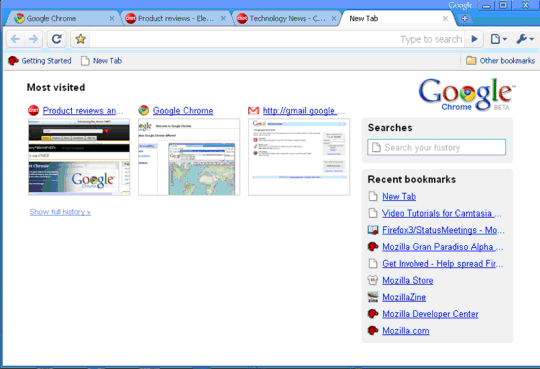
Task: Reload the current page
Action: [56, 39]
